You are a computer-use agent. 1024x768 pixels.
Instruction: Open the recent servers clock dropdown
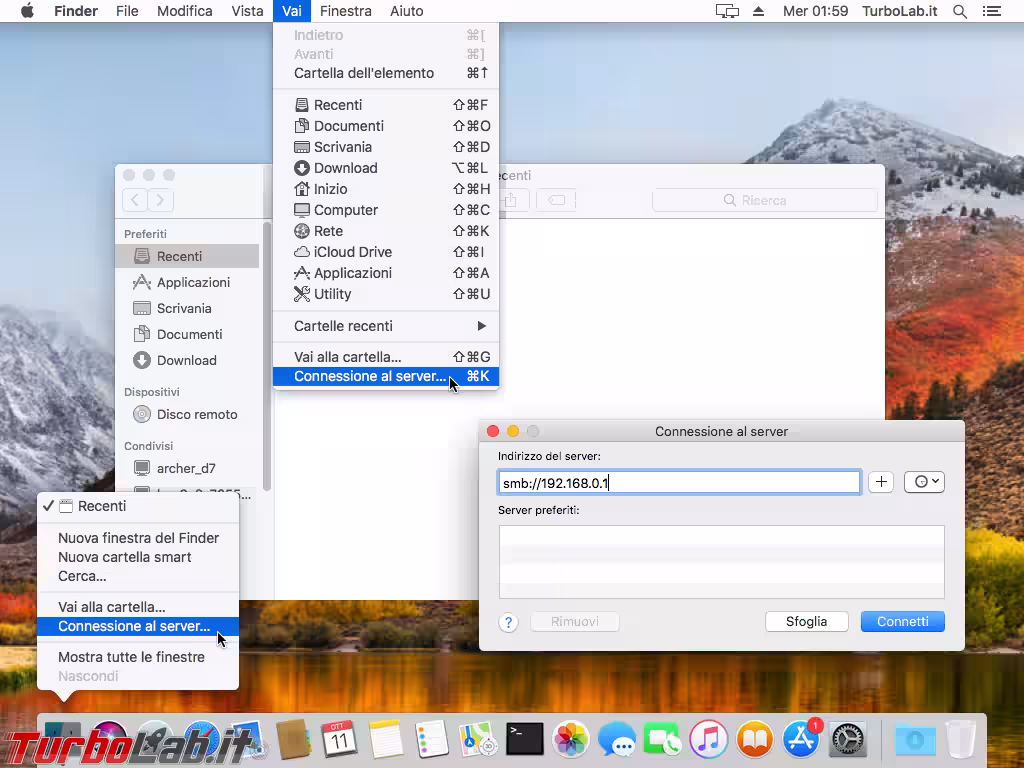coord(924,481)
